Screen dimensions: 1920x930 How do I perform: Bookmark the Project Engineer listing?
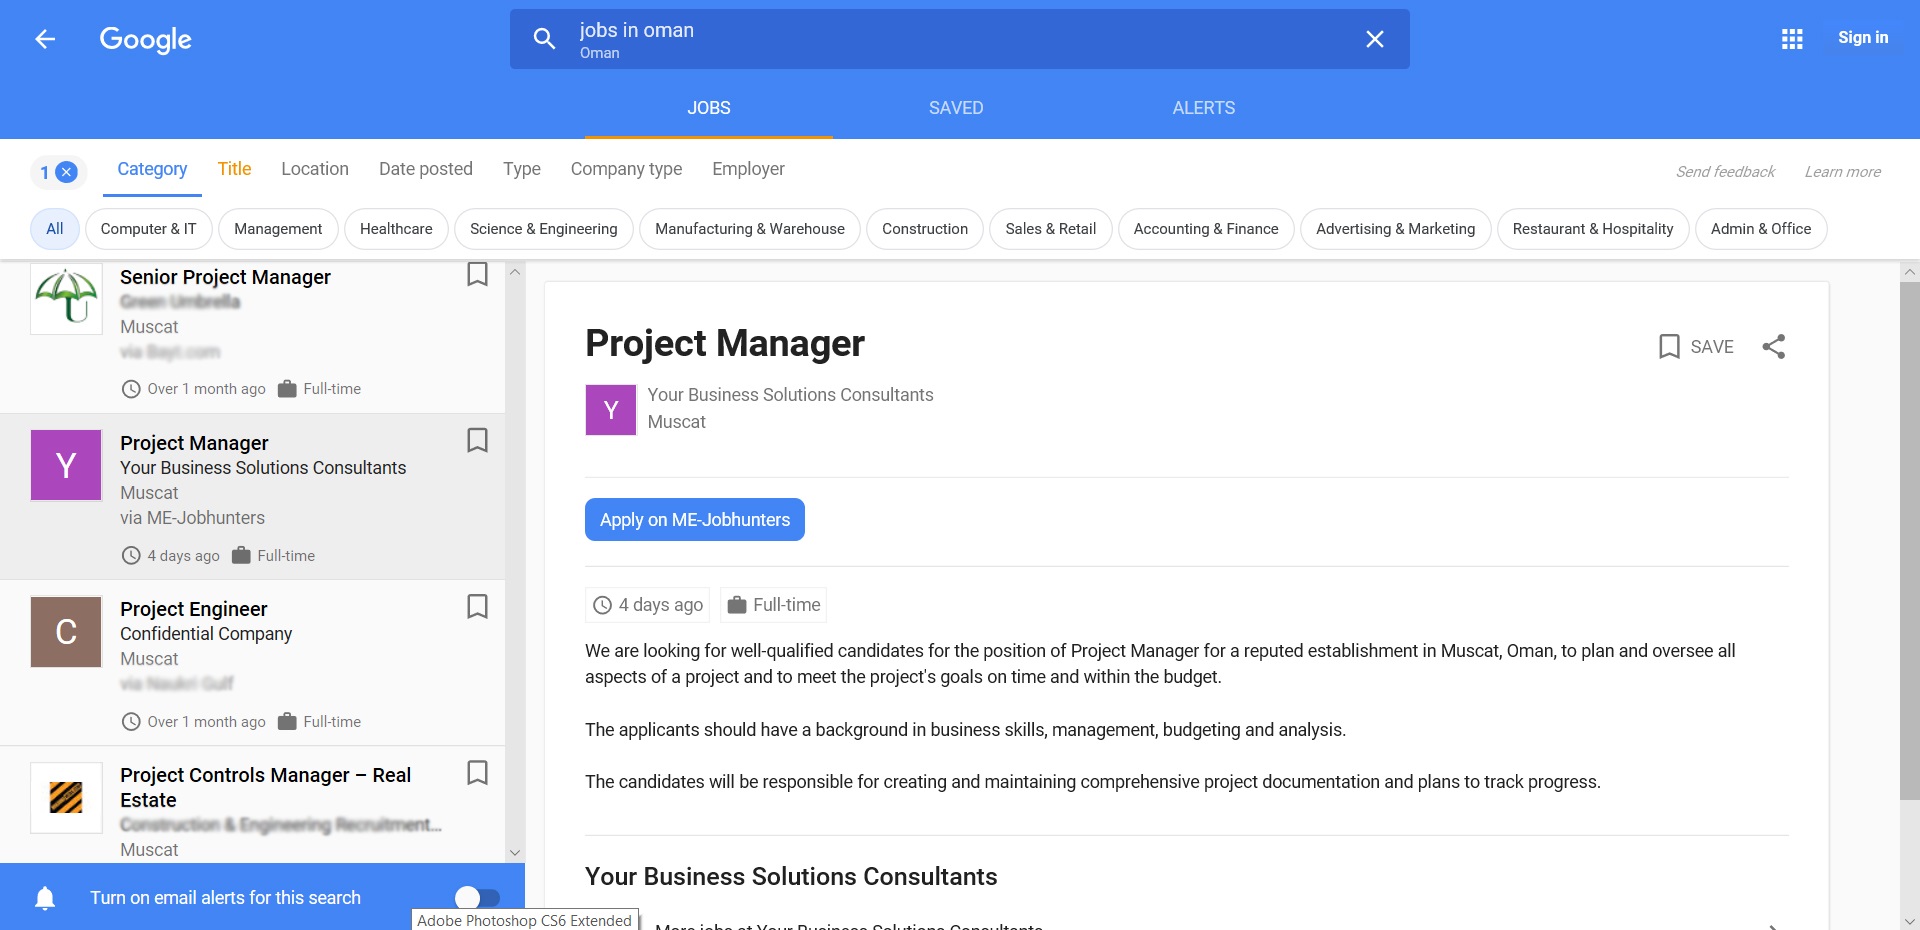click(477, 607)
